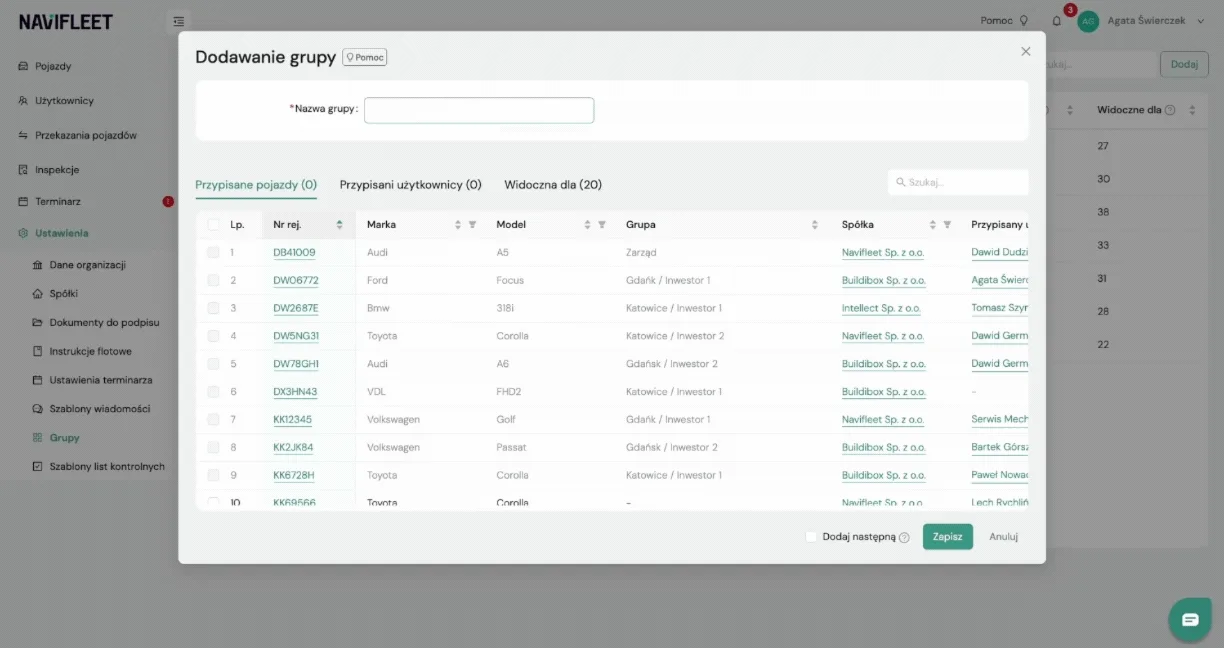
Task: Click the Przekazania pojazdów sidebar icon
Action: pos(23,135)
